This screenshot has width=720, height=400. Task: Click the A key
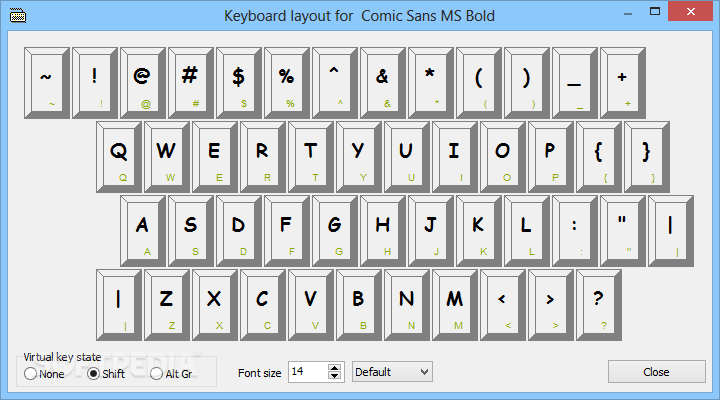click(x=143, y=231)
